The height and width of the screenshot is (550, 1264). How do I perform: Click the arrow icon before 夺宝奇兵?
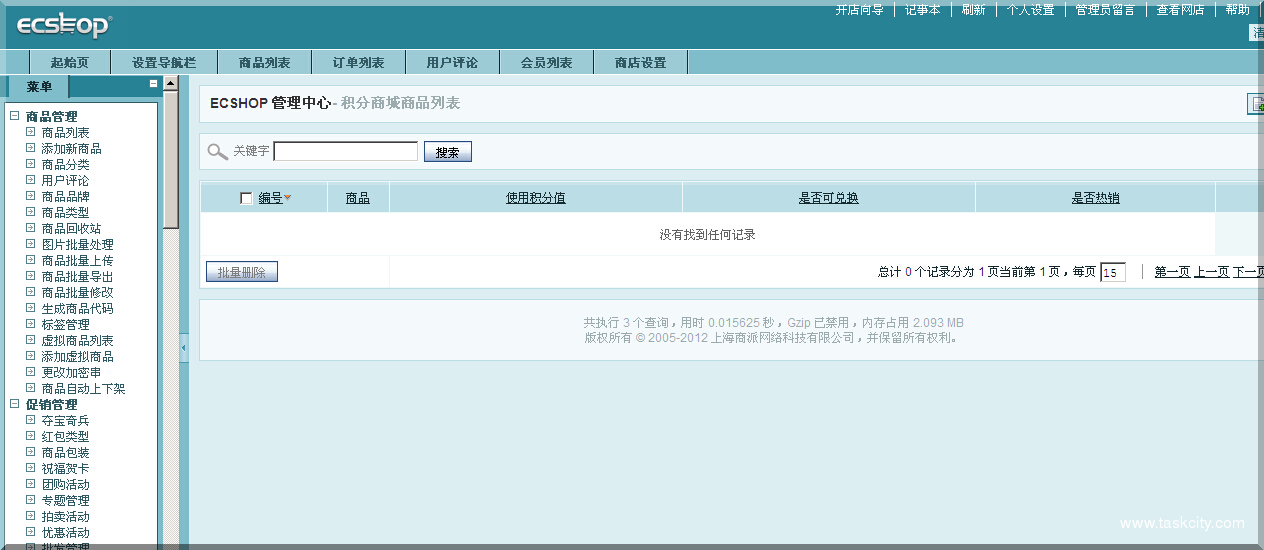[31, 420]
